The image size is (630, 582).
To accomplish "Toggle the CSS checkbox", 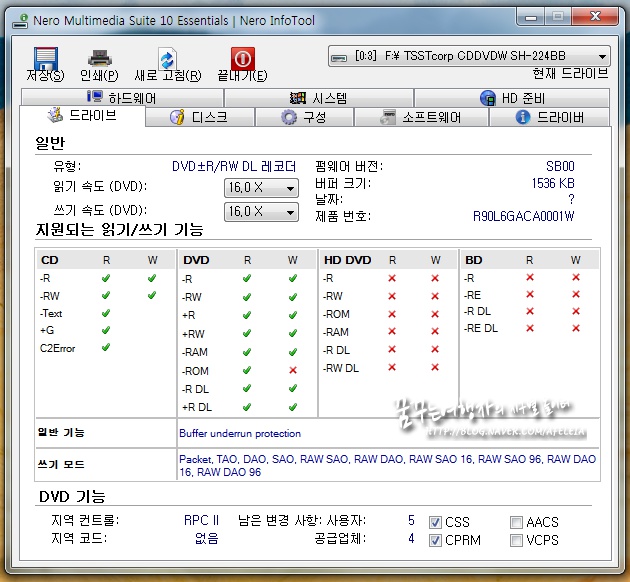I will tap(436, 522).
